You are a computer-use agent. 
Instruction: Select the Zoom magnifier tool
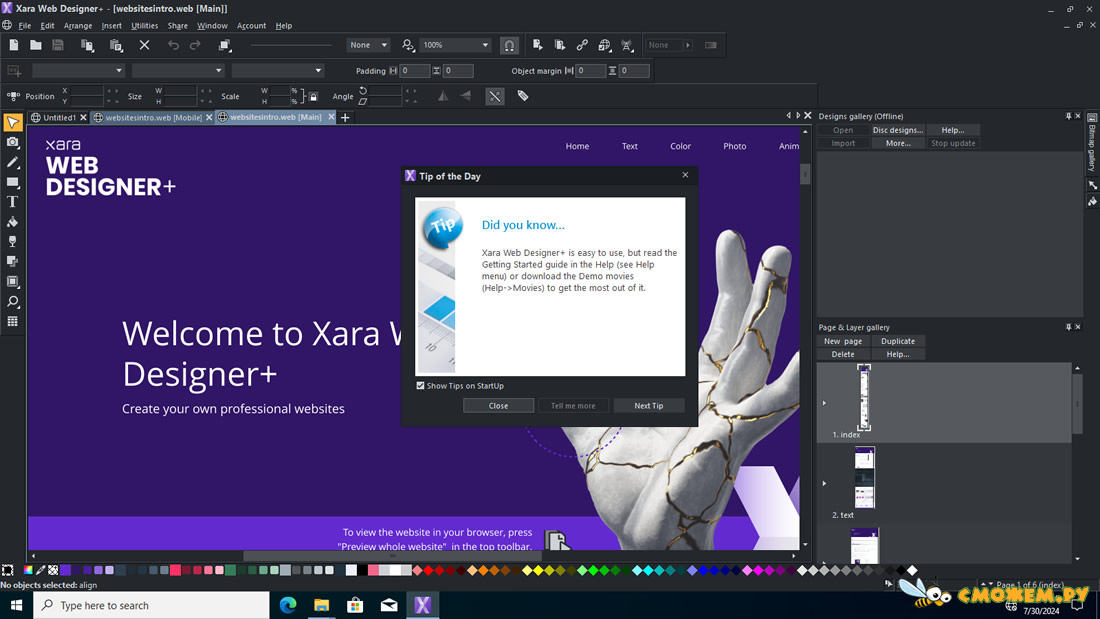[x=13, y=302]
